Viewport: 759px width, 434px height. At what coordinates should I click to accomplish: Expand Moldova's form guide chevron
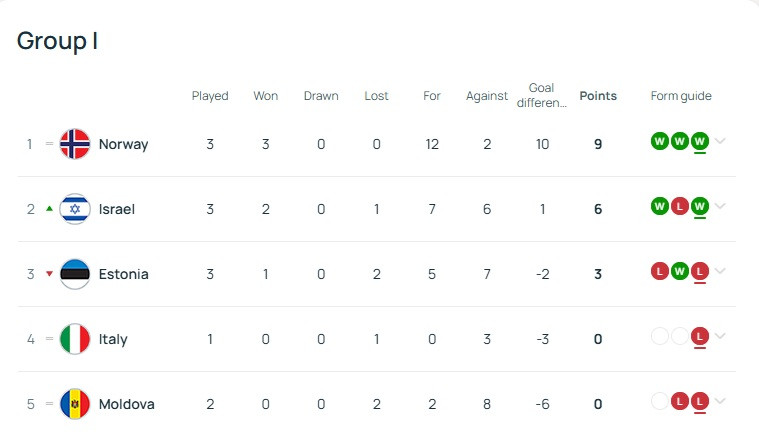tap(720, 401)
